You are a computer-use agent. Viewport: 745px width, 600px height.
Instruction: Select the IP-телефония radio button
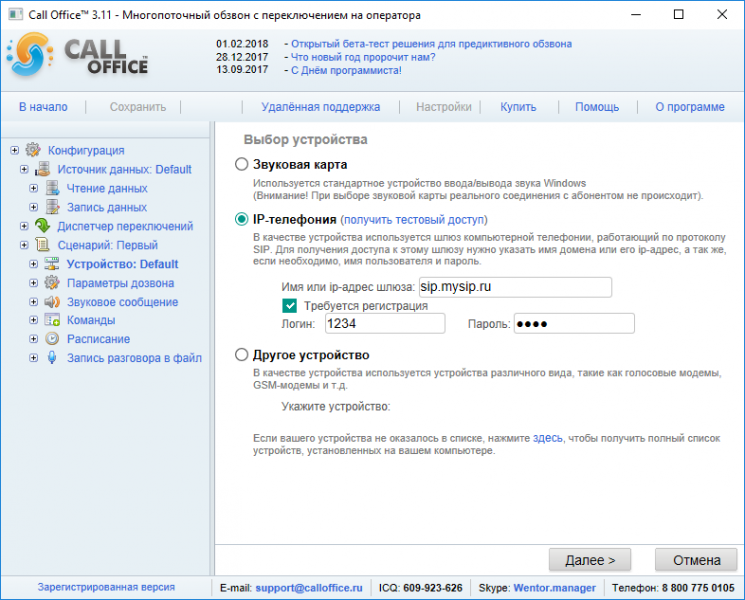(x=241, y=219)
